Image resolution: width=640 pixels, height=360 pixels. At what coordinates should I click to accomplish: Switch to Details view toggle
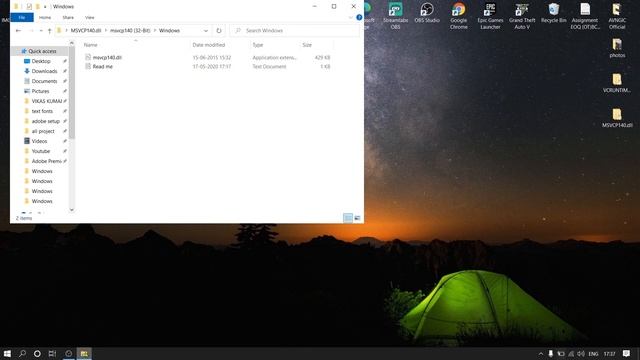click(x=348, y=218)
